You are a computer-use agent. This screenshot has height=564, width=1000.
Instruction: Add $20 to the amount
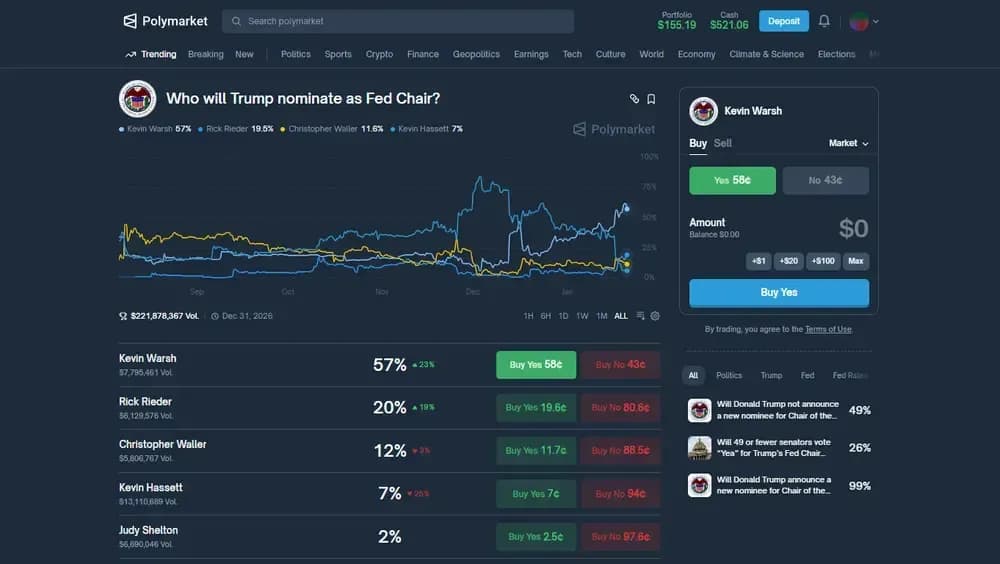pos(790,261)
